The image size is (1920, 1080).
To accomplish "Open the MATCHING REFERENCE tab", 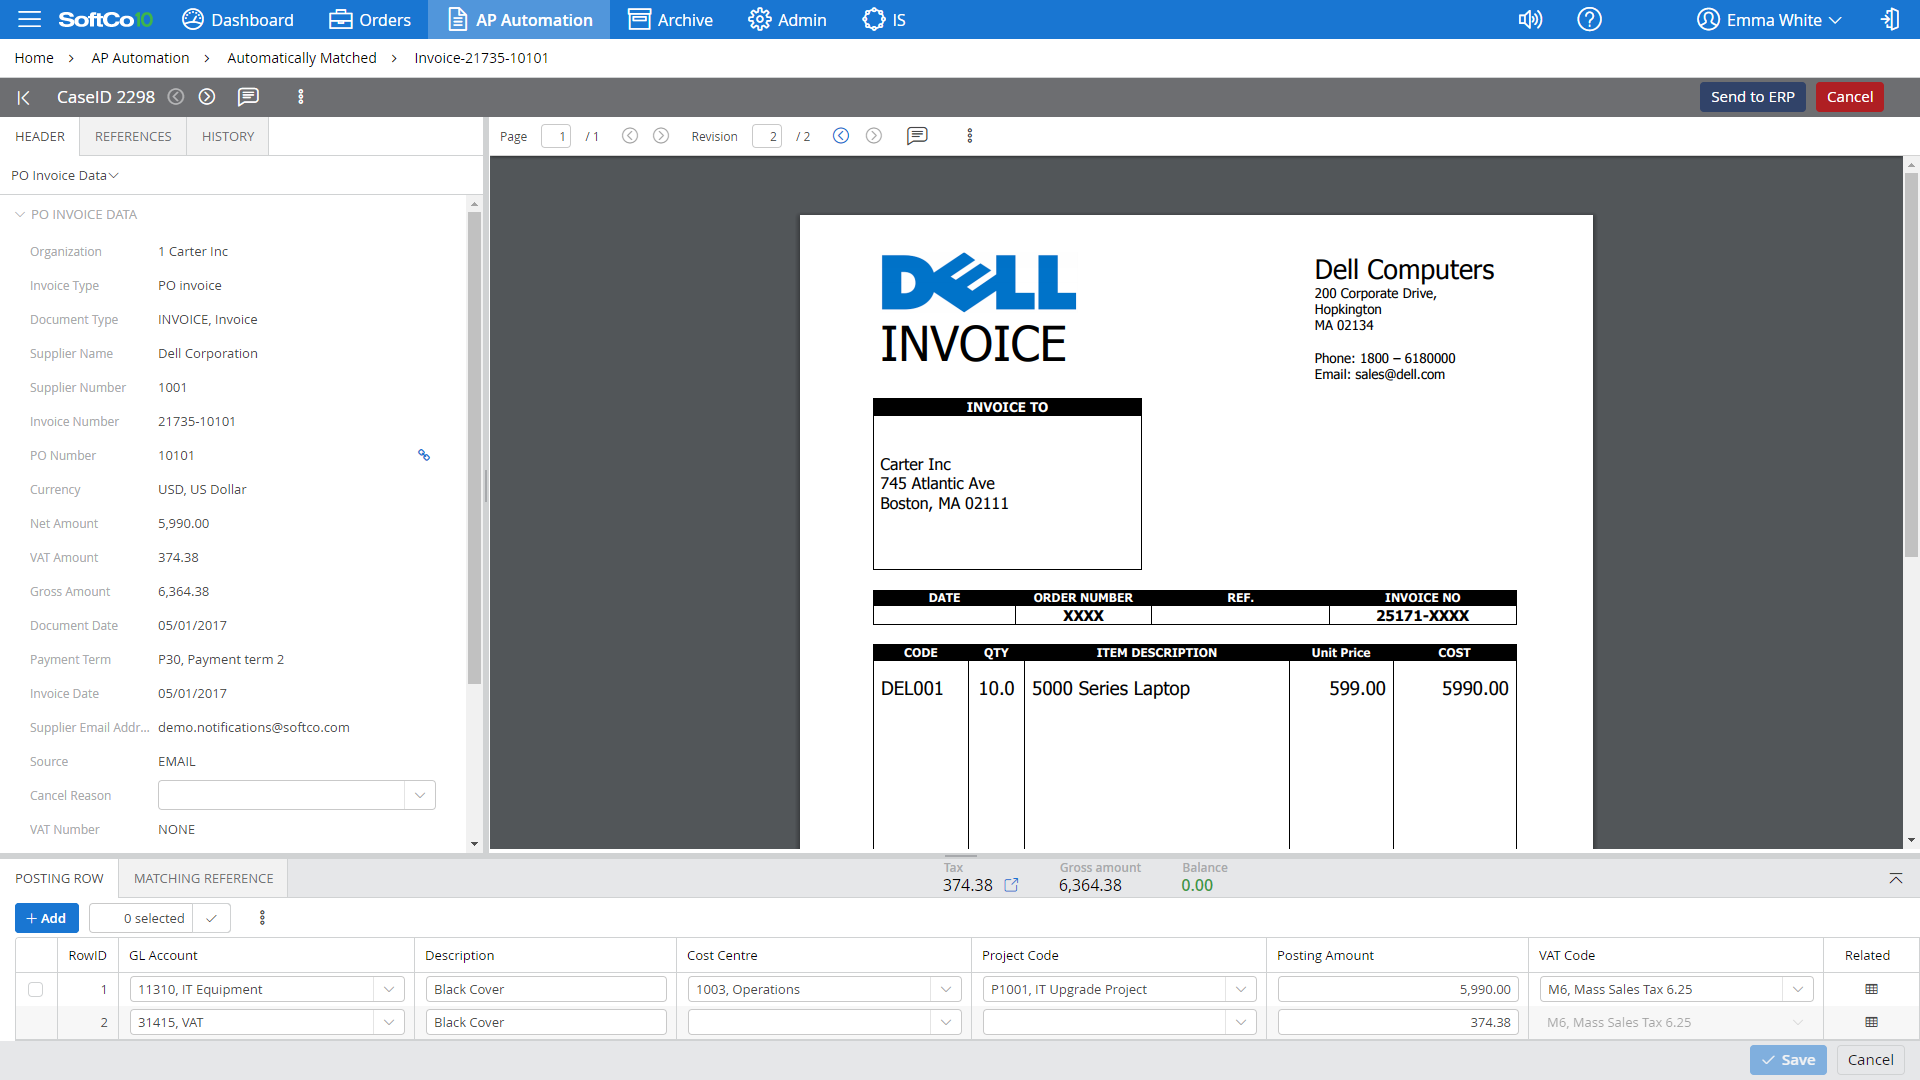I will [203, 878].
